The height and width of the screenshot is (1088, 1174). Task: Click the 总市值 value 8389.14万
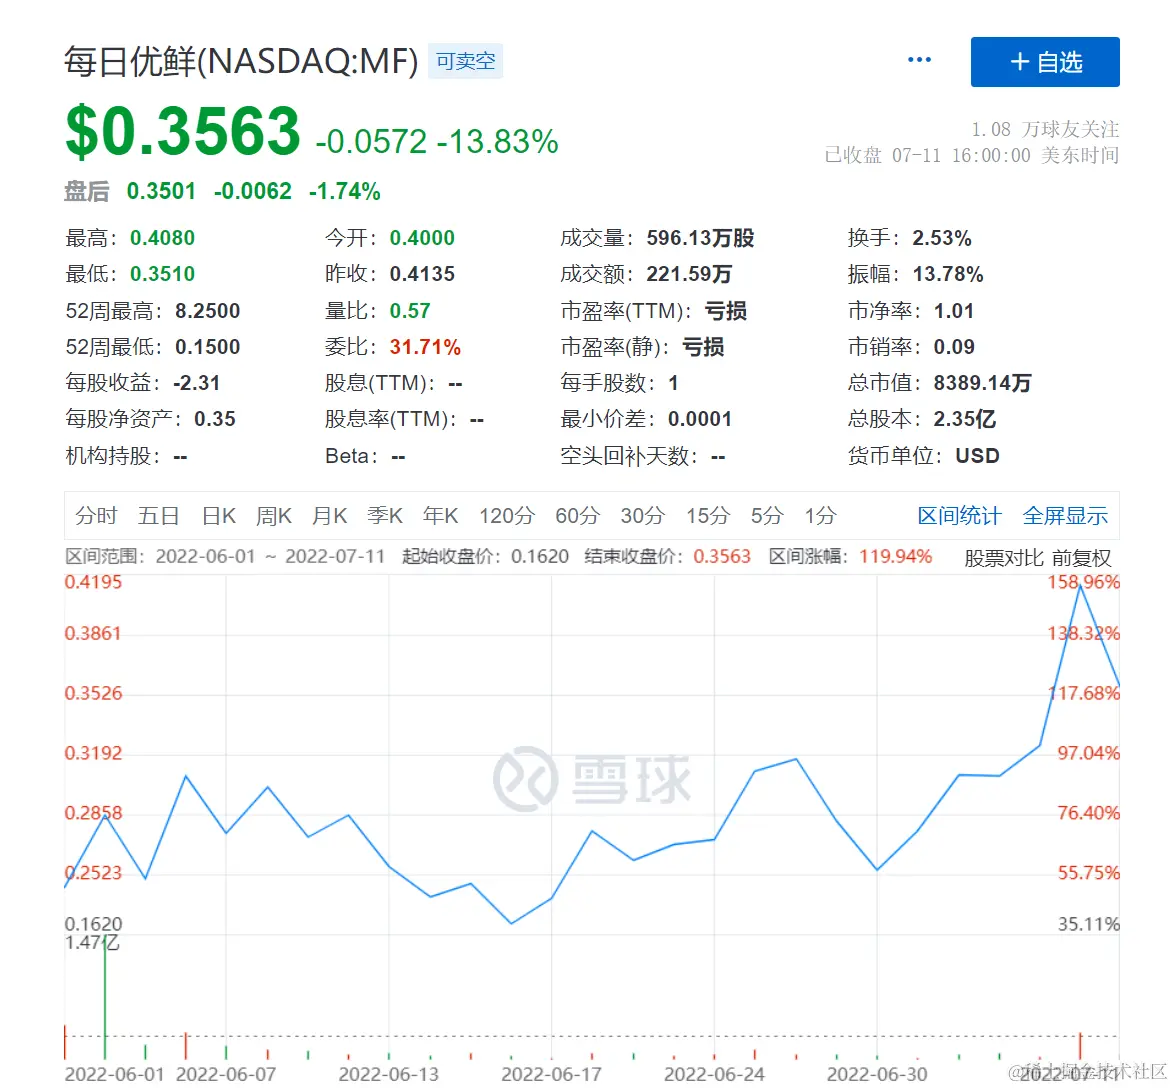coord(982,383)
